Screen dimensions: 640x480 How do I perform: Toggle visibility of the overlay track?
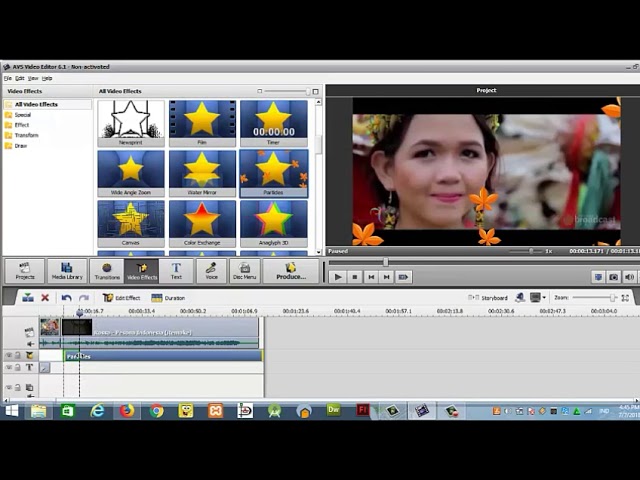(x=8, y=387)
